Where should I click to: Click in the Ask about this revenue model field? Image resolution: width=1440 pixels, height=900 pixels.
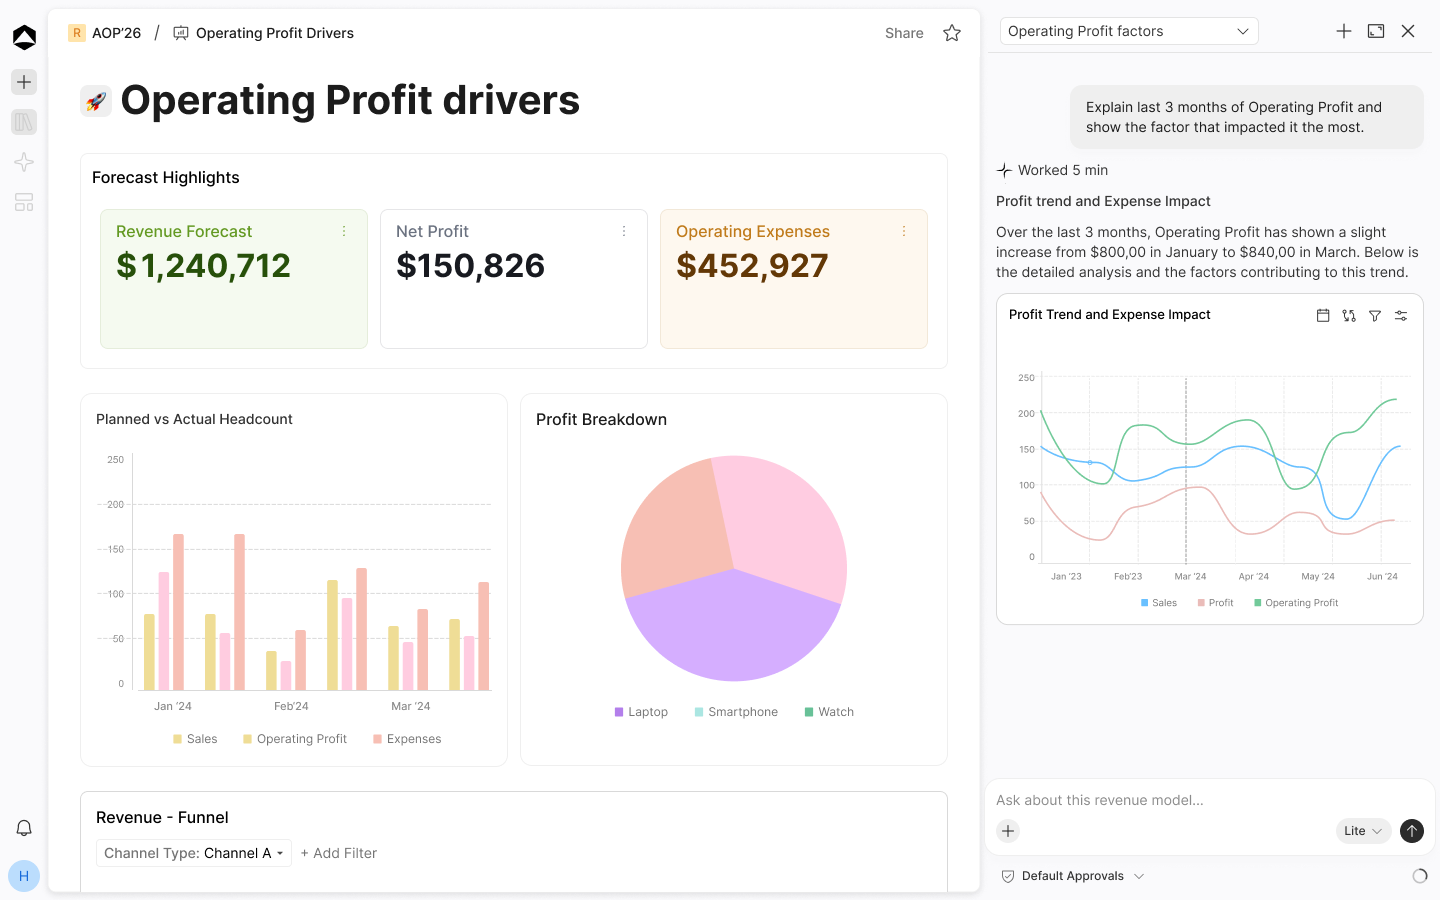tap(1209, 800)
